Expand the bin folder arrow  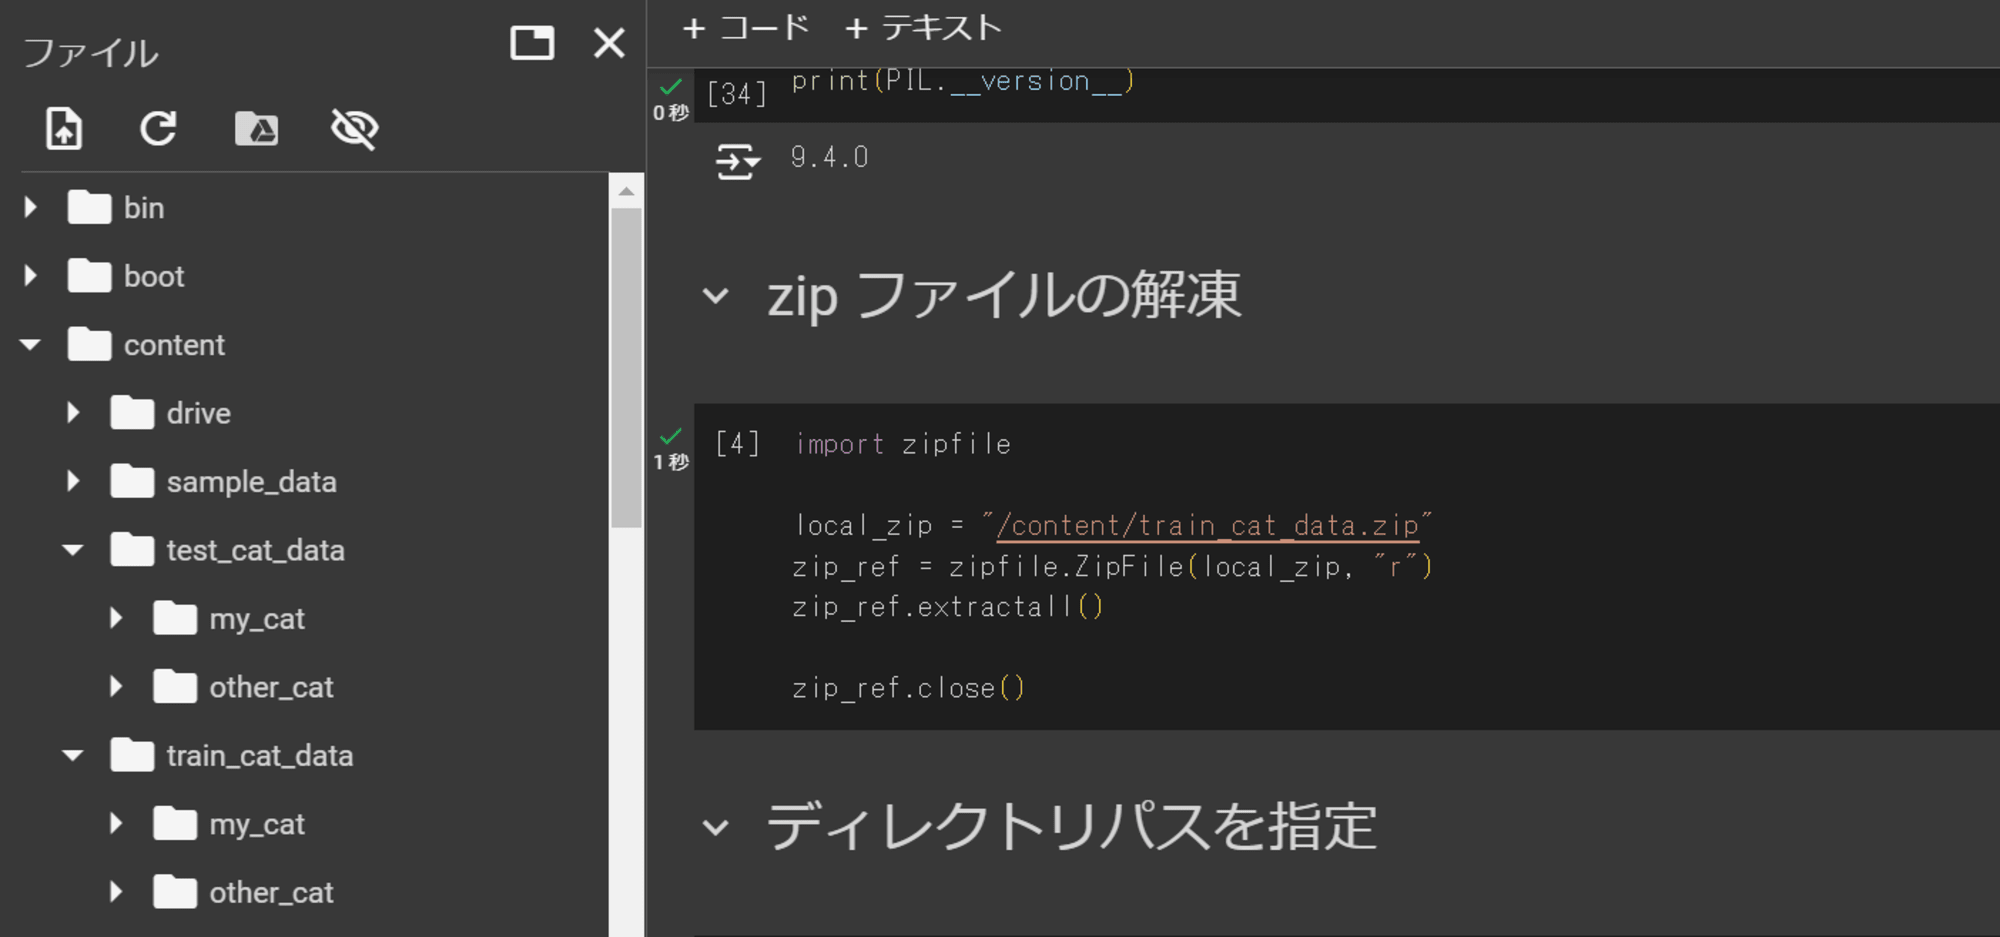pyautogui.click(x=30, y=207)
